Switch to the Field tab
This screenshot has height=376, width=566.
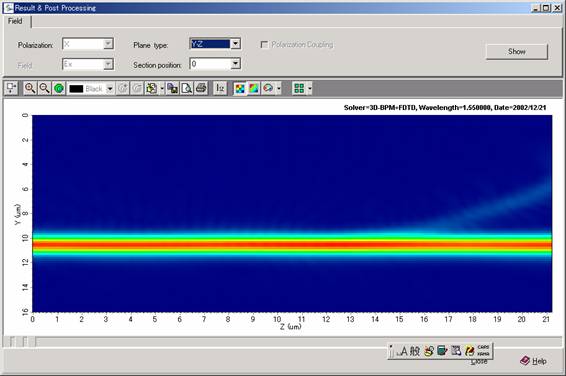click(15, 21)
